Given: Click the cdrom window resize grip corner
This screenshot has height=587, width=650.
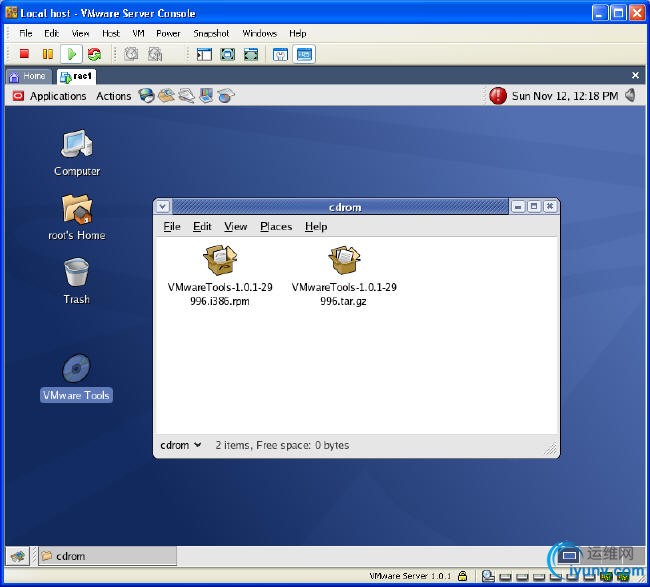Looking at the screenshot, I should [x=551, y=449].
